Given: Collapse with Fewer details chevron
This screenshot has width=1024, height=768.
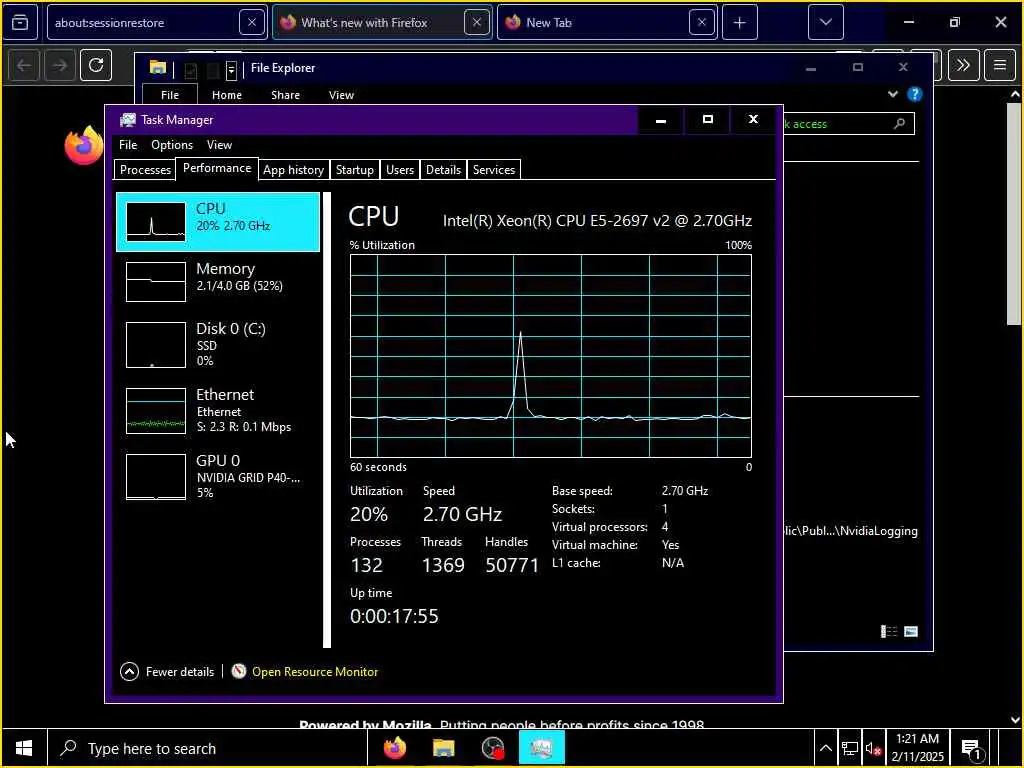Looking at the screenshot, I should tap(129, 671).
